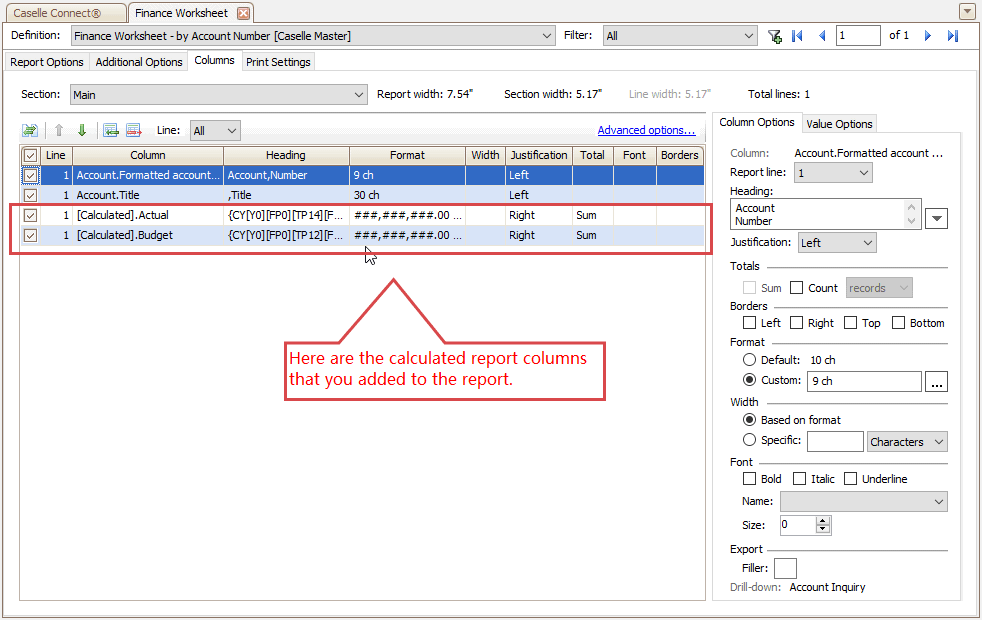Choose Specific width radio option
This screenshot has width=982, height=620.
[x=750, y=440]
